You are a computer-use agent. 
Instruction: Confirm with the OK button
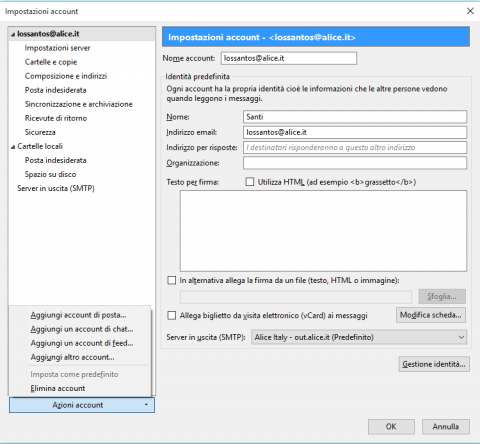pyautogui.click(x=391, y=427)
